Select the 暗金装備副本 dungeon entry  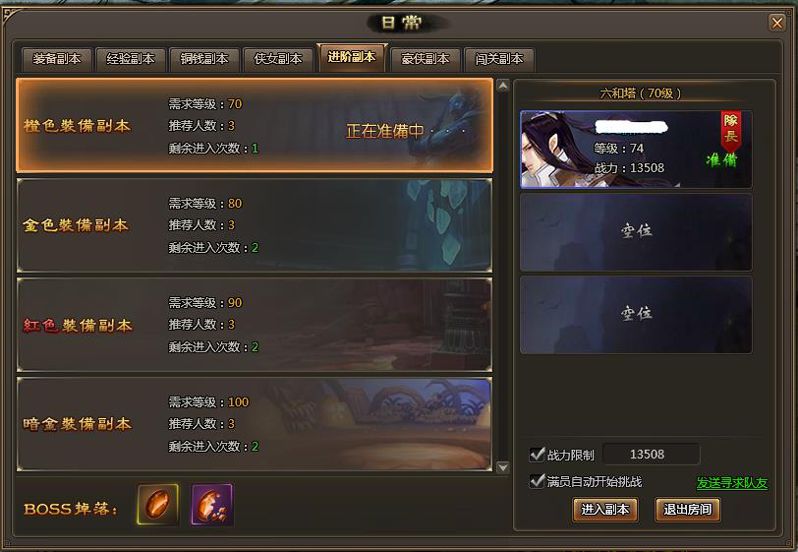tap(254, 424)
